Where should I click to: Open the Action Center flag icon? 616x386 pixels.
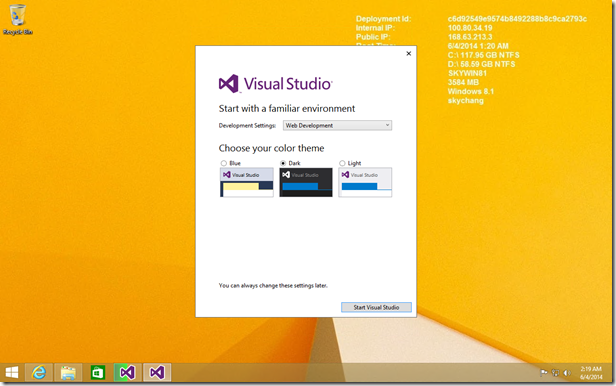[544, 373]
